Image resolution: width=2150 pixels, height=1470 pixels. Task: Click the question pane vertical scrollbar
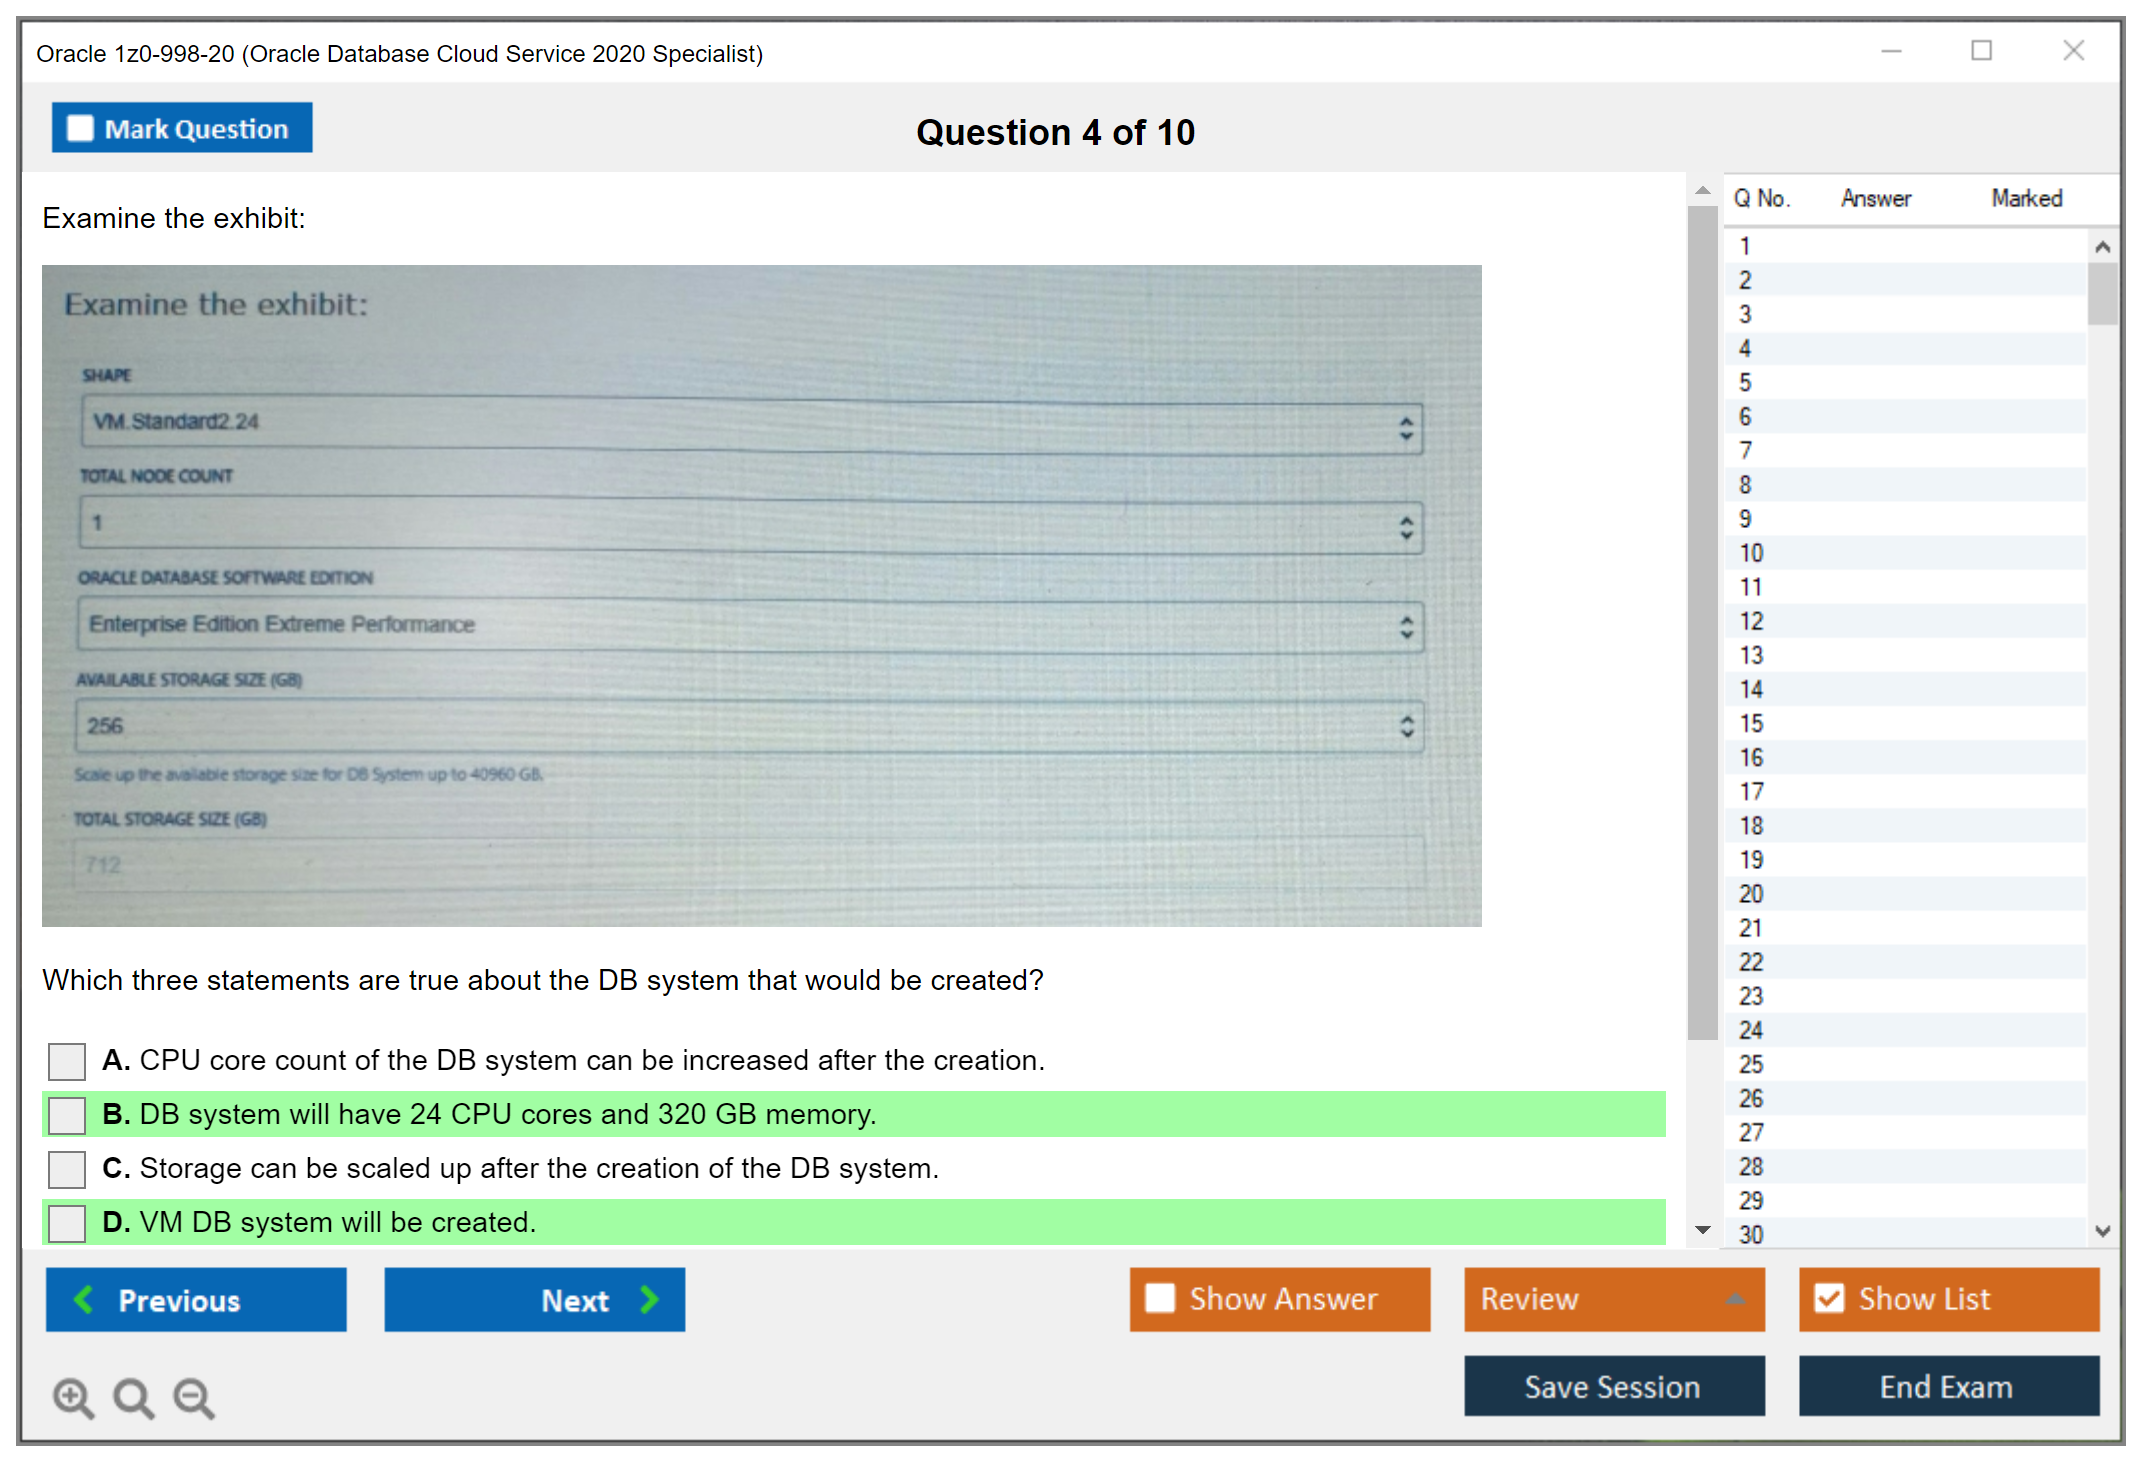[1702, 620]
